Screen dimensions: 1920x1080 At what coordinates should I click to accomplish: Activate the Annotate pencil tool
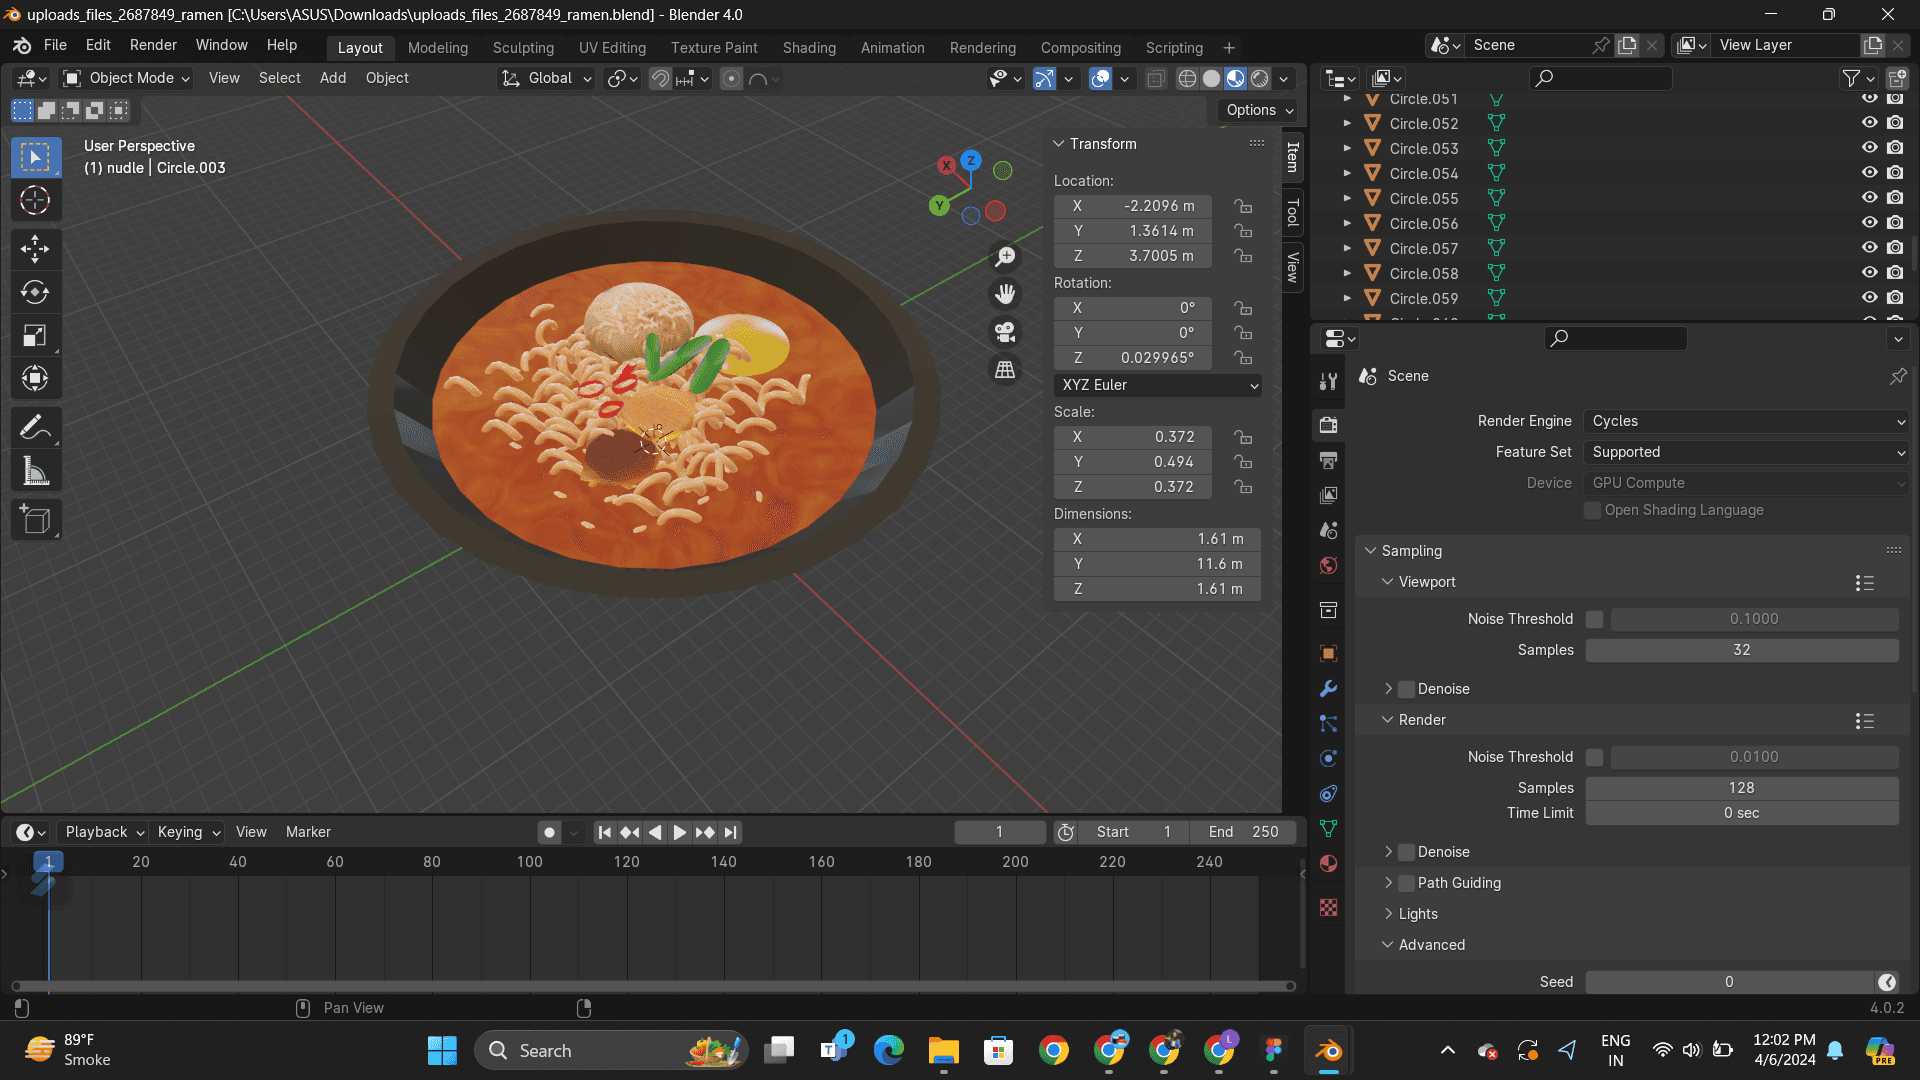[35, 428]
